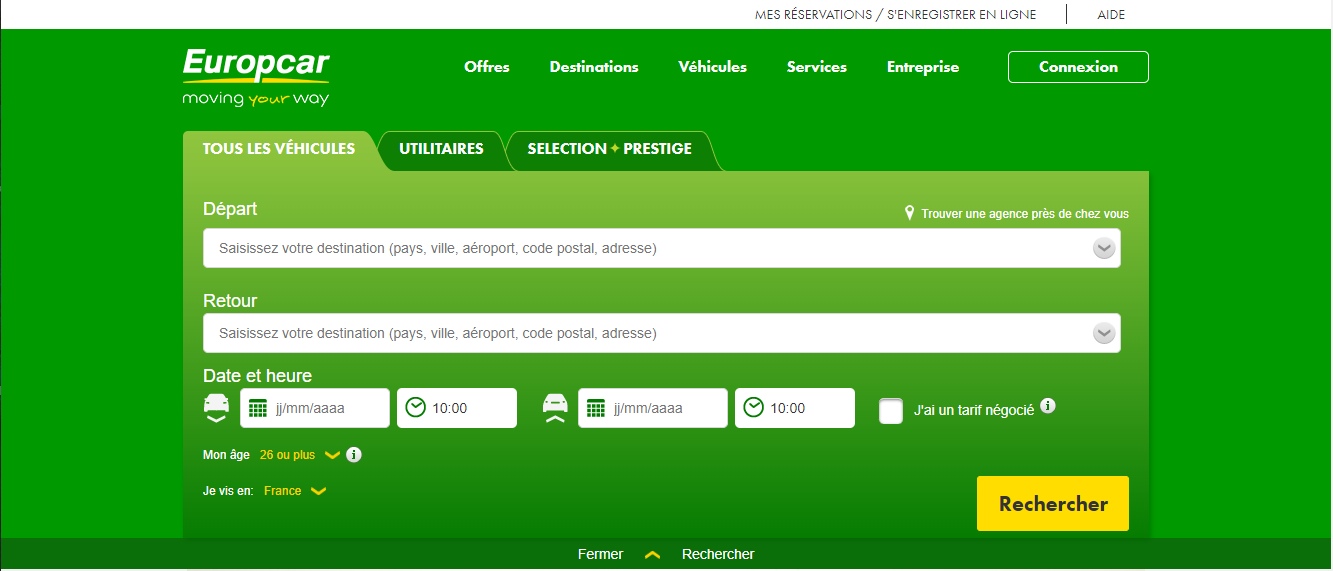Click the Connexion button
Image resolution: width=1333 pixels, height=571 pixels.
click(x=1078, y=67)
